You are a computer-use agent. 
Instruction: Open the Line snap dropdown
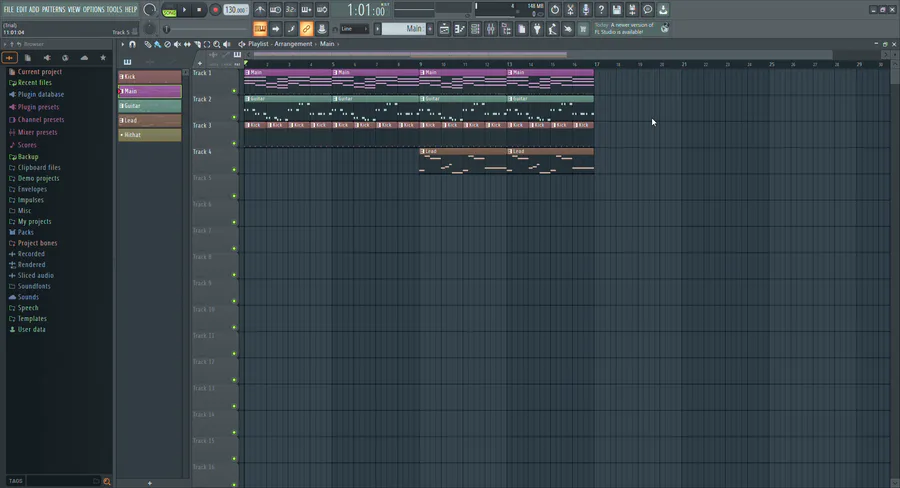coord(354,29)
